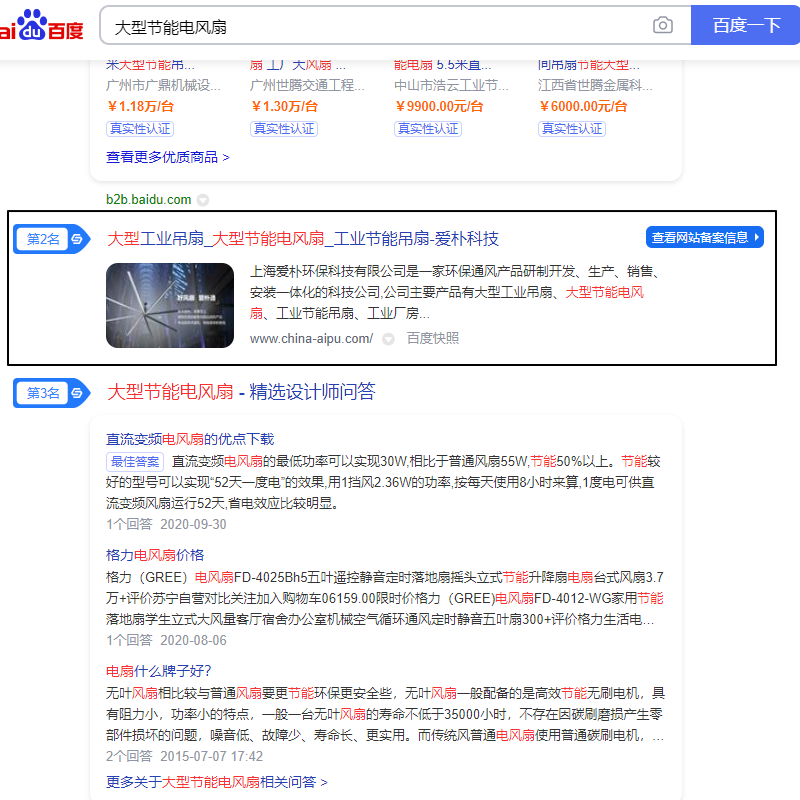The width and height of the screenshot is (800, 800).
Task: Select price ¥1.30万/台
Action: coord(284,106)
